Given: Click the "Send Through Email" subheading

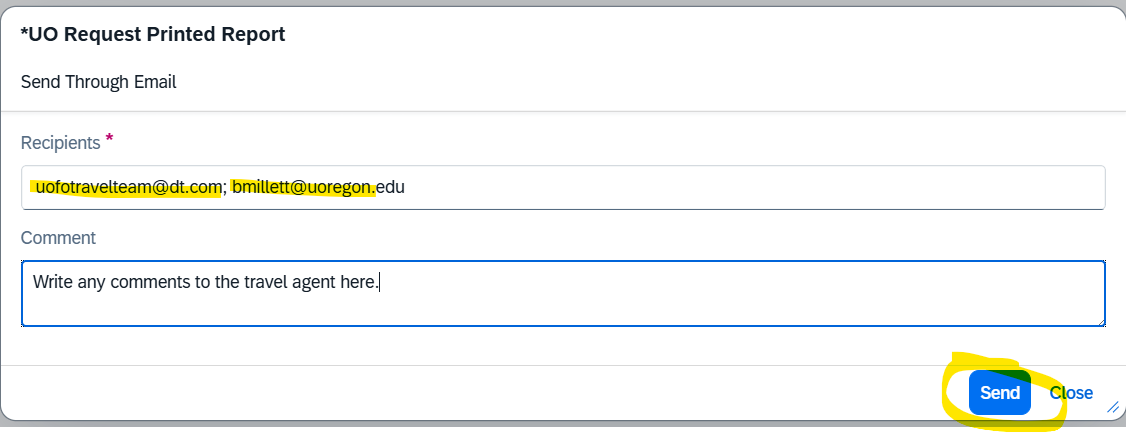Looking at the screenshot, I should tap(98, 82).
